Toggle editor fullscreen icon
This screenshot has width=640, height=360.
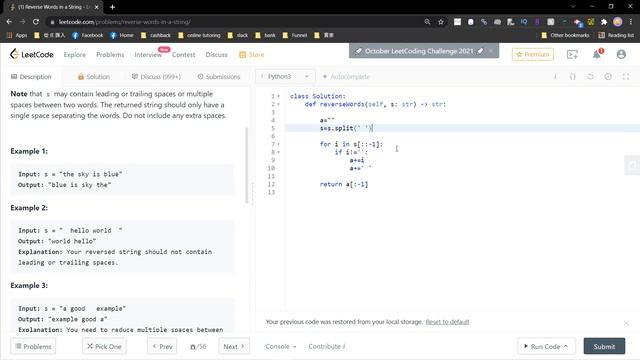[626, 77]
